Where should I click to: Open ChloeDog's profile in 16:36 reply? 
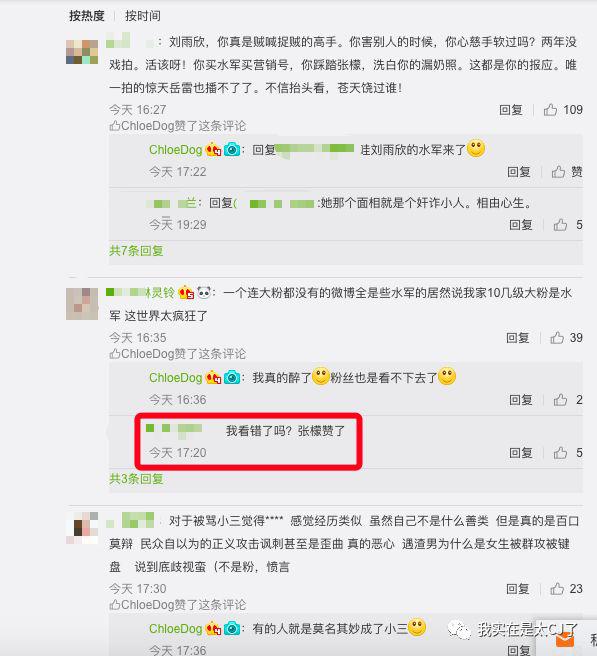click(175, 377)
